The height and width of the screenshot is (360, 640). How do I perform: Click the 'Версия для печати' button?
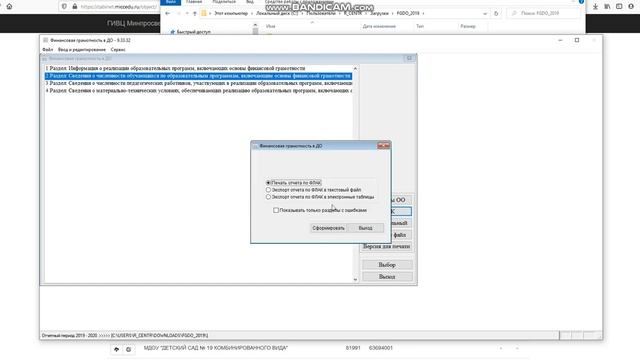tap(386, 247)
